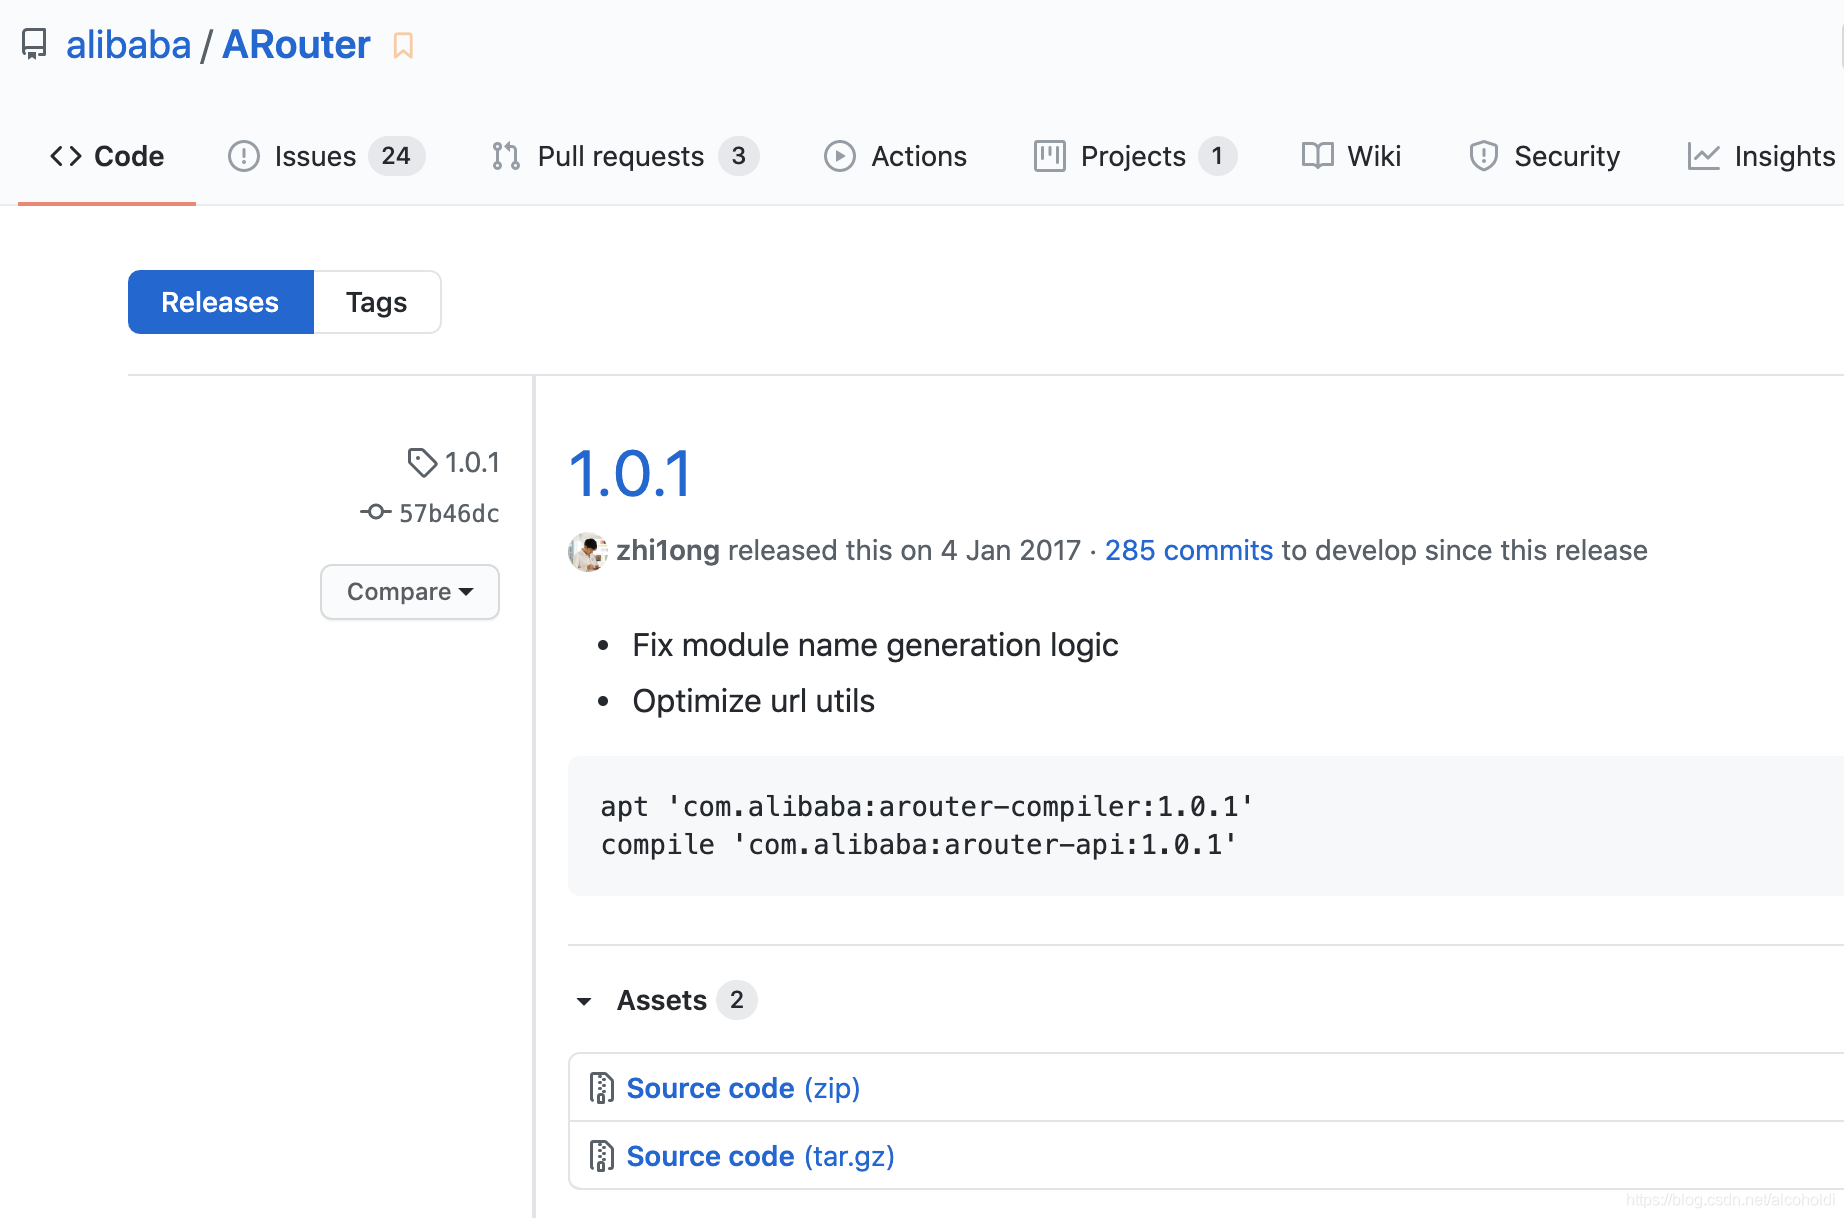
Task: Click the Assets count badge 2
Action: 737,1000
